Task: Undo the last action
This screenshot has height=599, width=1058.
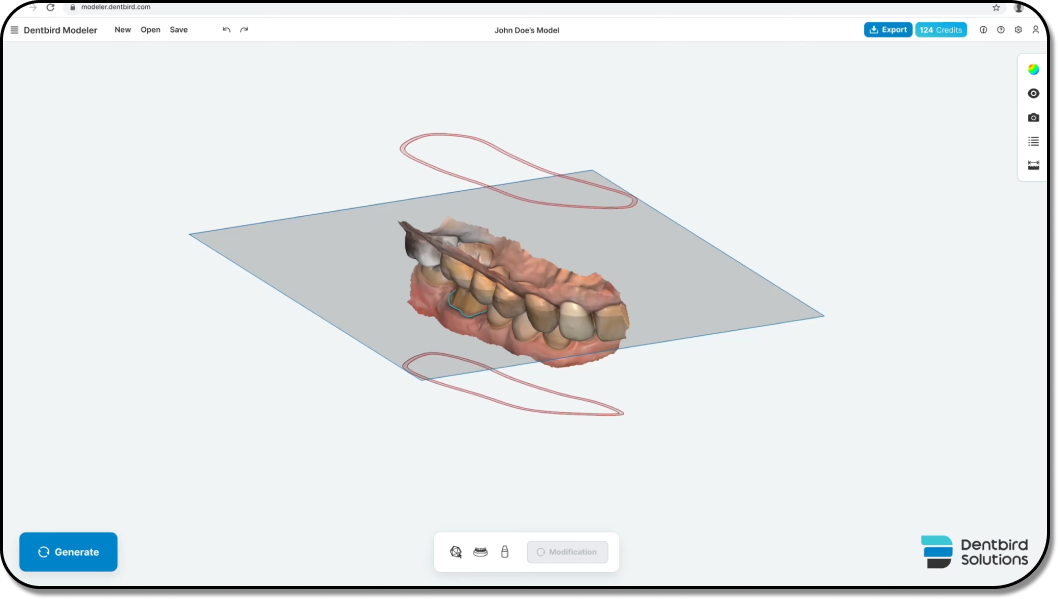Action: pyautogui.click(x=227, y=30)
